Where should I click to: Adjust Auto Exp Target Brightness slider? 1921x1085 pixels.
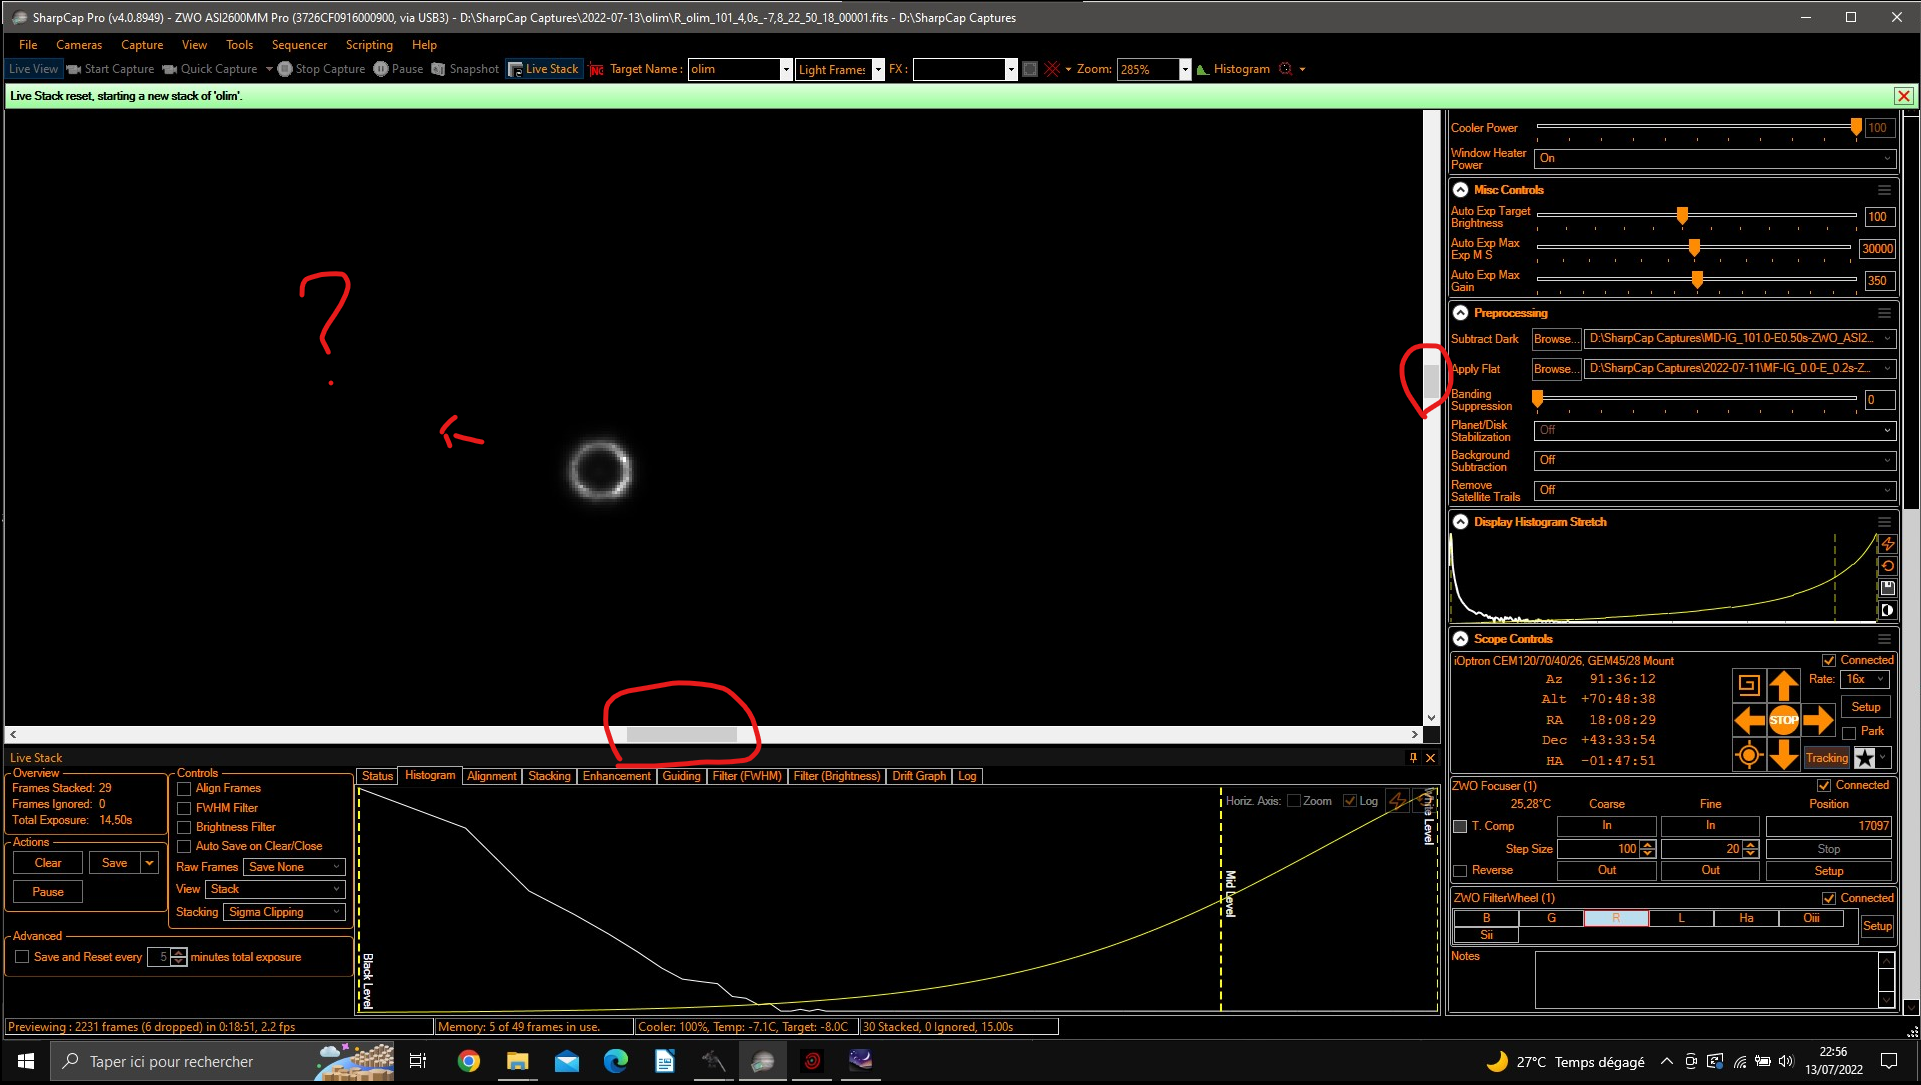tap(1682, 216)
